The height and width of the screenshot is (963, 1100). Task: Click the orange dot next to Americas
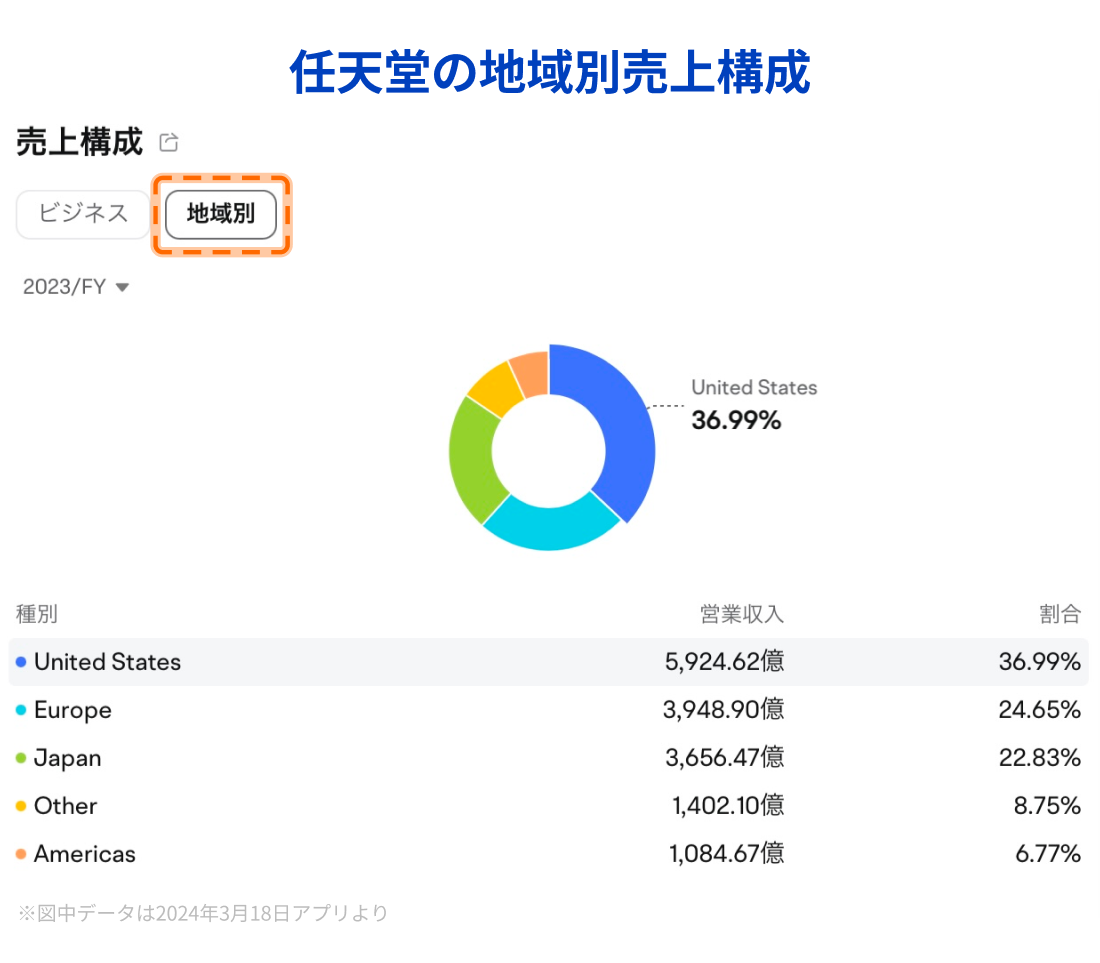click(21, 854)
